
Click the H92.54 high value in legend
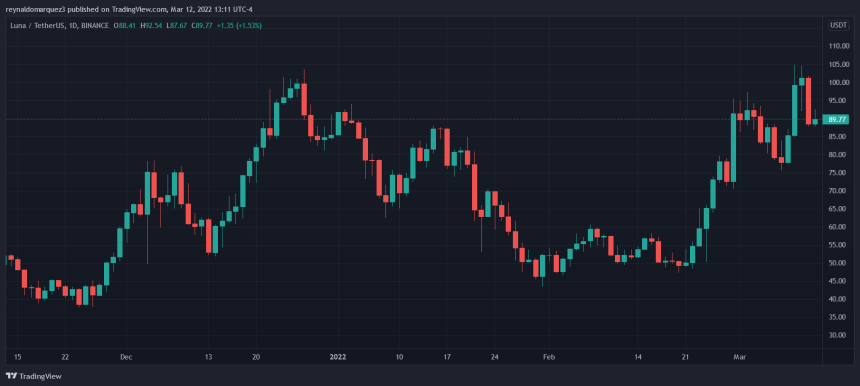(x=151, y=25)
